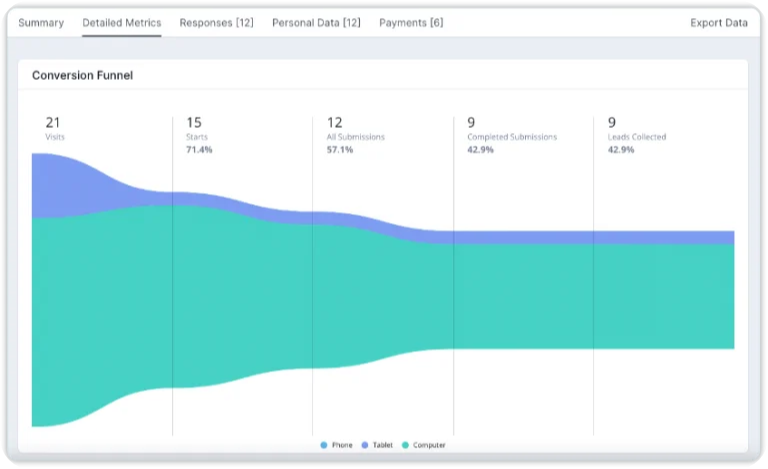
Task: Toggle the Computer legend dot
Action: coord(405,445)
